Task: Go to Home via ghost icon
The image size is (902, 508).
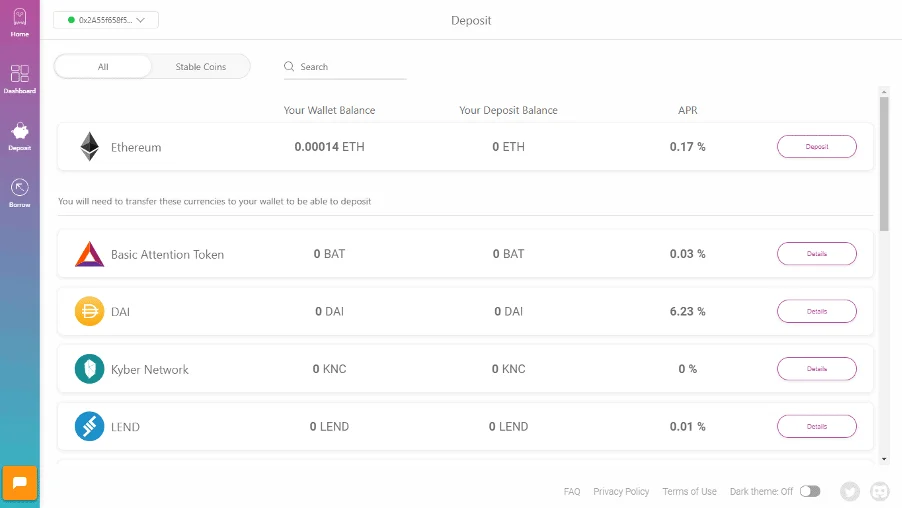Action: tap(19, 20)
